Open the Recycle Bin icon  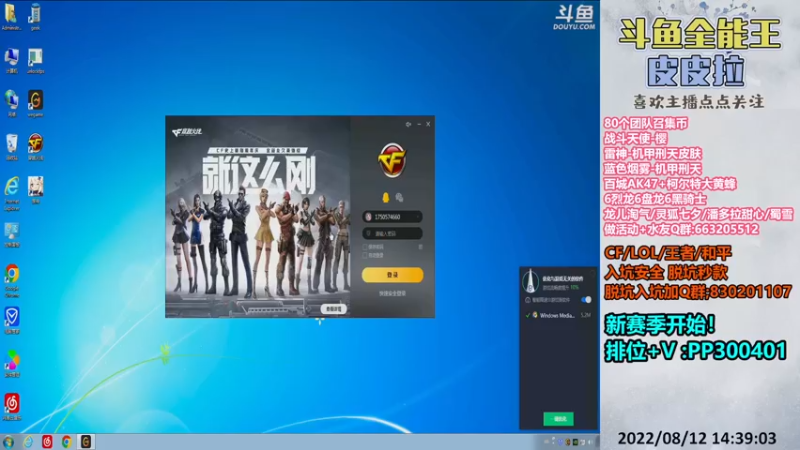11,146
